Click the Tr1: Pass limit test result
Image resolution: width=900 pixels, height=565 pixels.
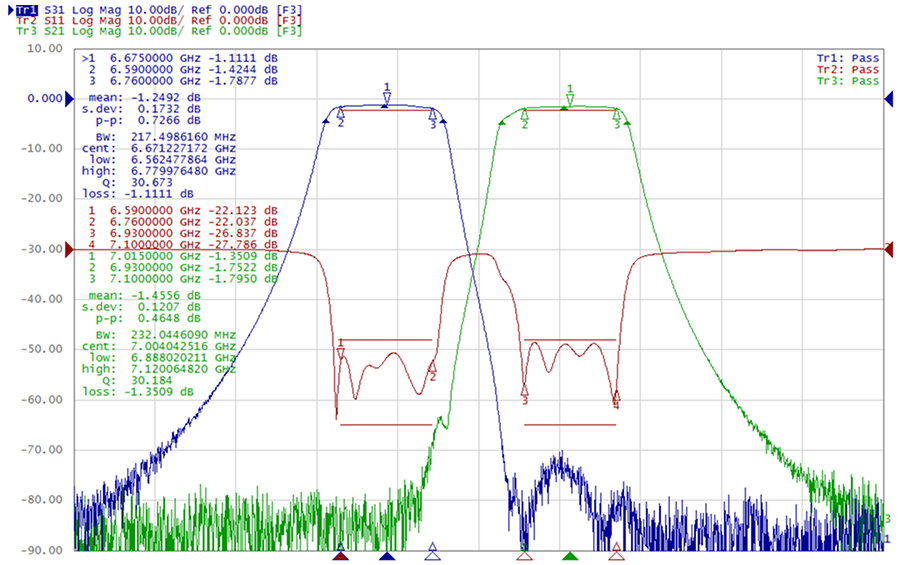[848, 58]
